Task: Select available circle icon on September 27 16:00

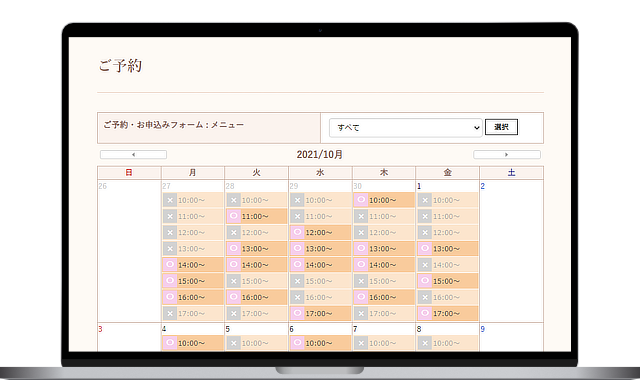Action: coord(170,297)
